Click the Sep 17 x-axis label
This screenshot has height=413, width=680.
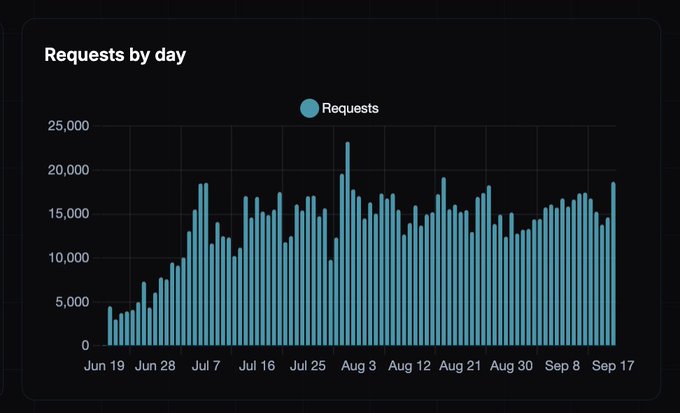(x=613, y=366)
